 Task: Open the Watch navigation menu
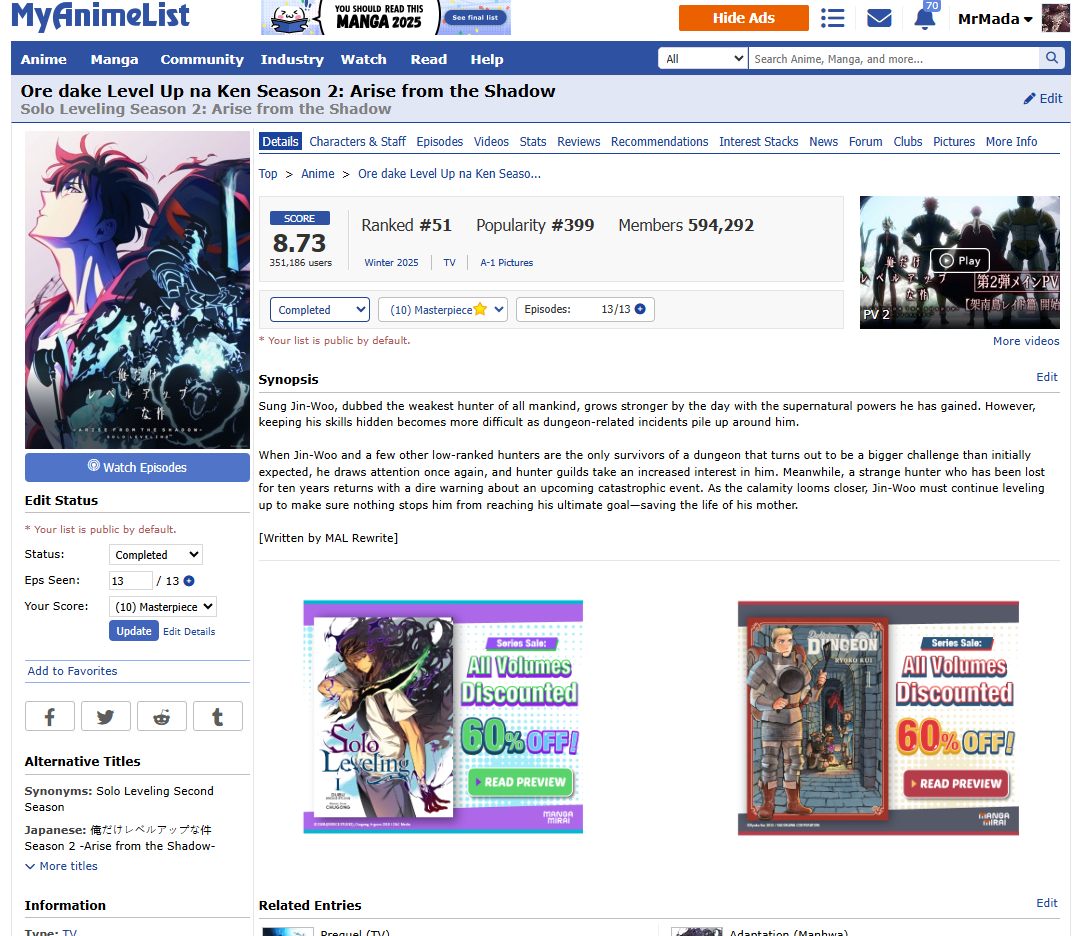[x=363, y=59]
